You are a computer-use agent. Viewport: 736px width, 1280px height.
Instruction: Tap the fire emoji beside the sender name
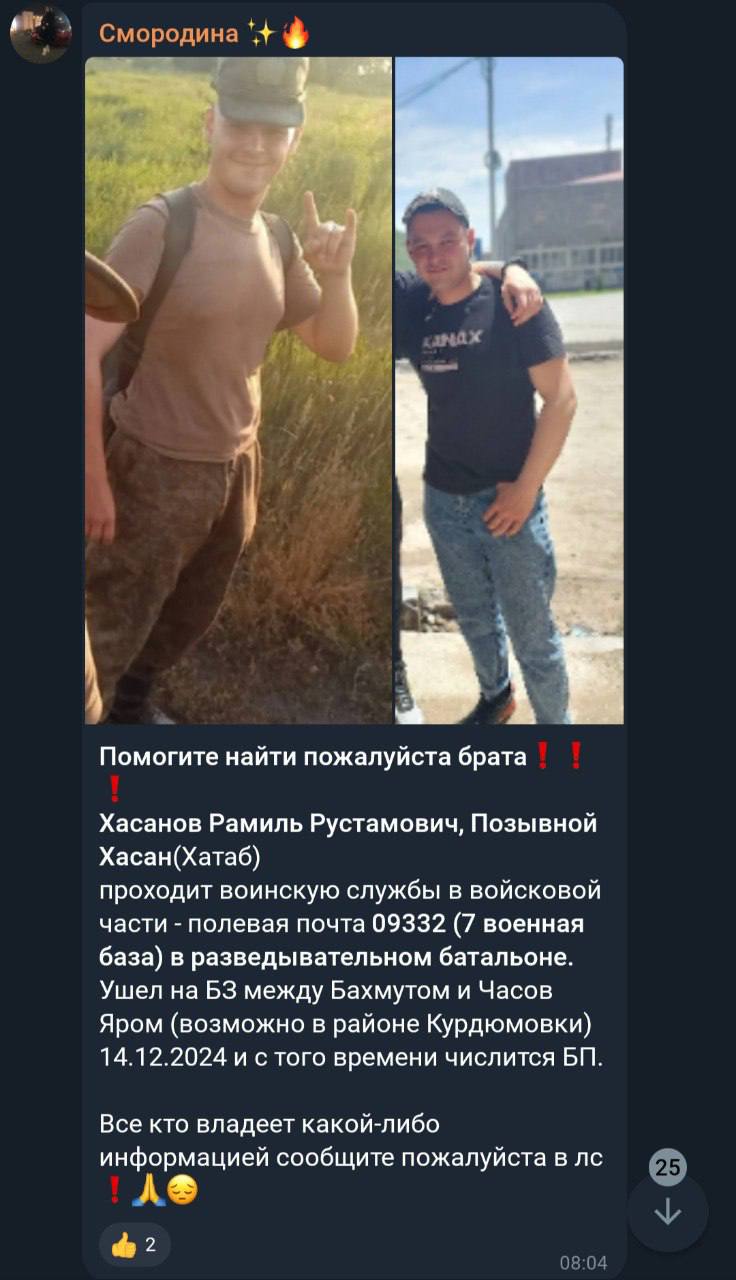click(x=295, y=34)
